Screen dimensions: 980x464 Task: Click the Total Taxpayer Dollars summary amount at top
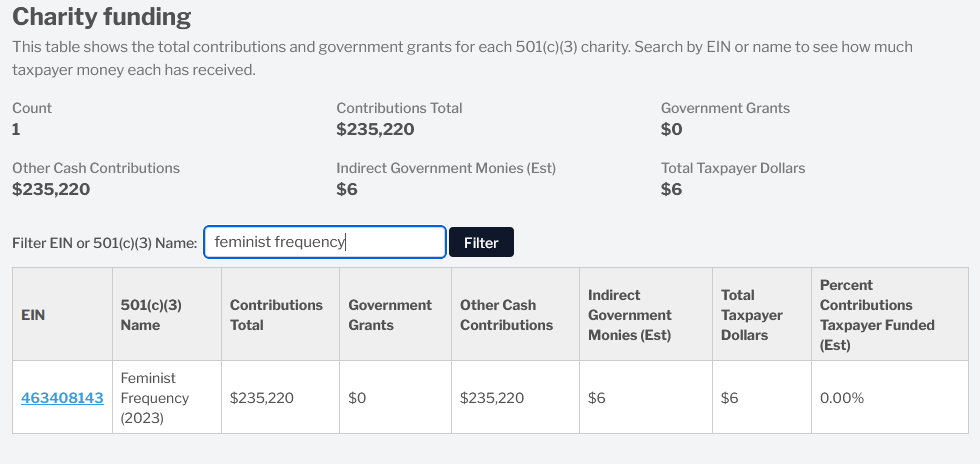pyautogui.click(x=671, y=189)
